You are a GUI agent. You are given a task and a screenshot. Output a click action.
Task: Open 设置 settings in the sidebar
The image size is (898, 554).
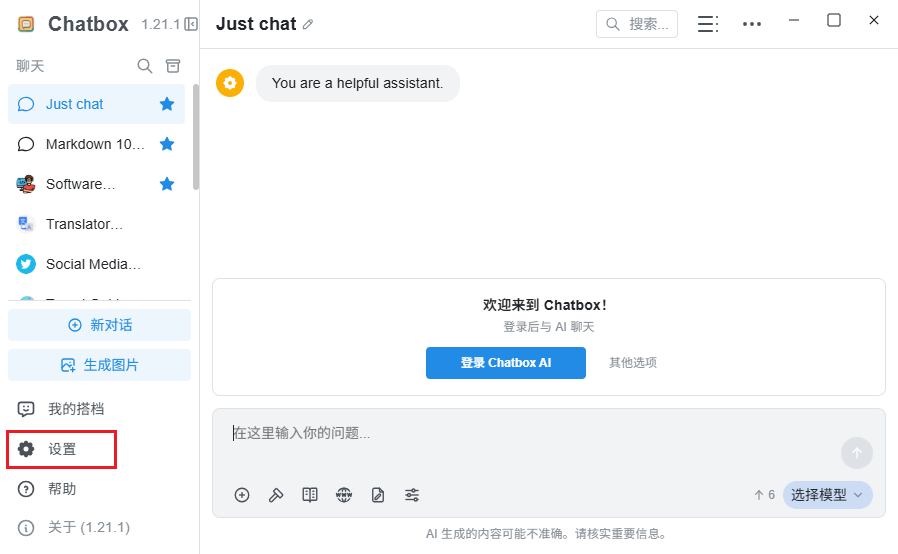coord(62,449)
